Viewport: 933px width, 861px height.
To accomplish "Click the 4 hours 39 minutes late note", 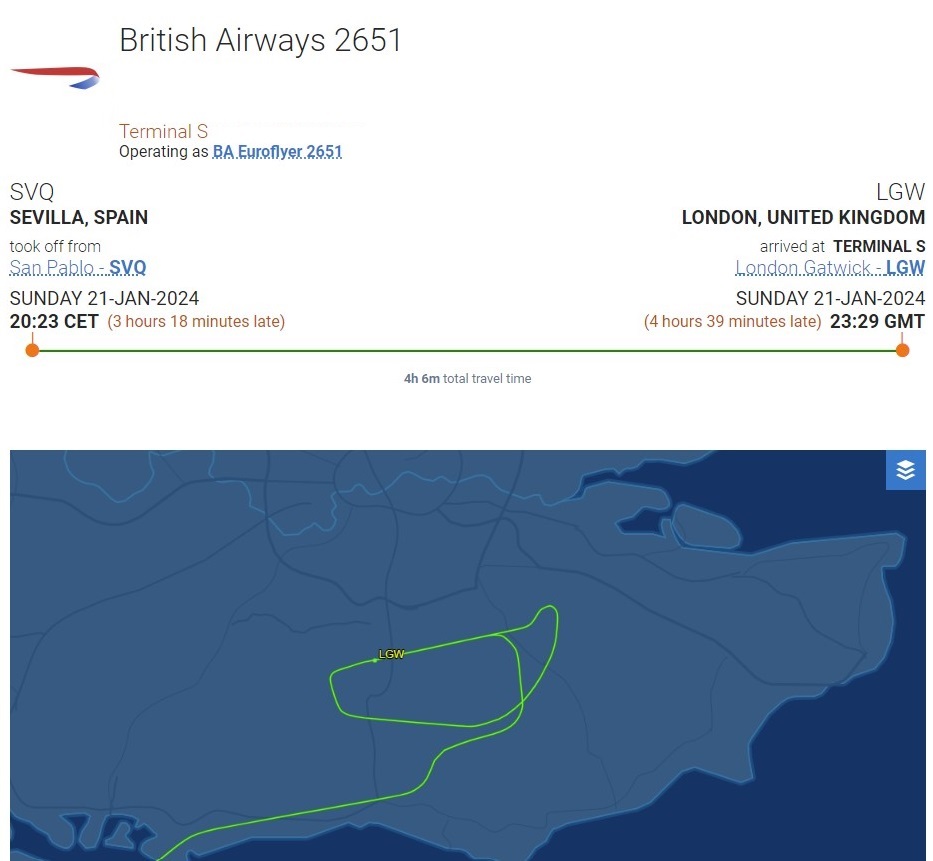I will (732, 321).
